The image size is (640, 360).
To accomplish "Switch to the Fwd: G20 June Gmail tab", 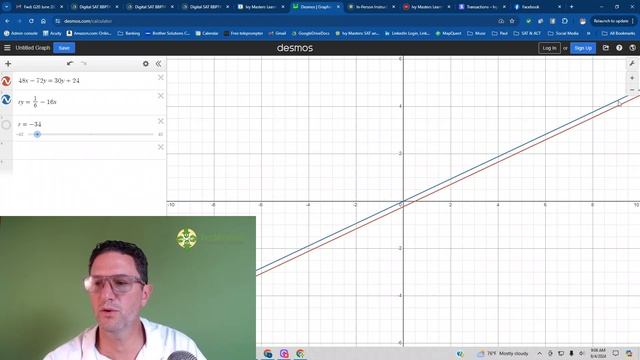I will [x=39, y=7].
